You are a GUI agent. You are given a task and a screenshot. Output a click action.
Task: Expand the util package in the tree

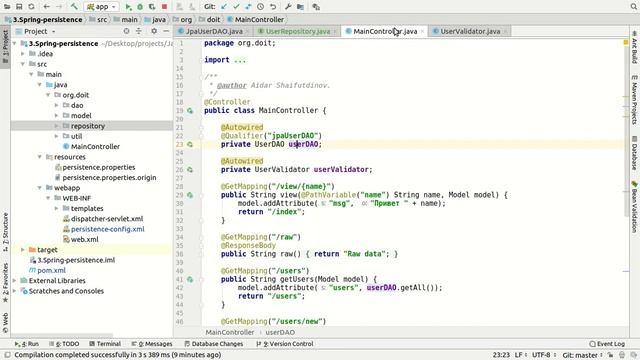57,136
